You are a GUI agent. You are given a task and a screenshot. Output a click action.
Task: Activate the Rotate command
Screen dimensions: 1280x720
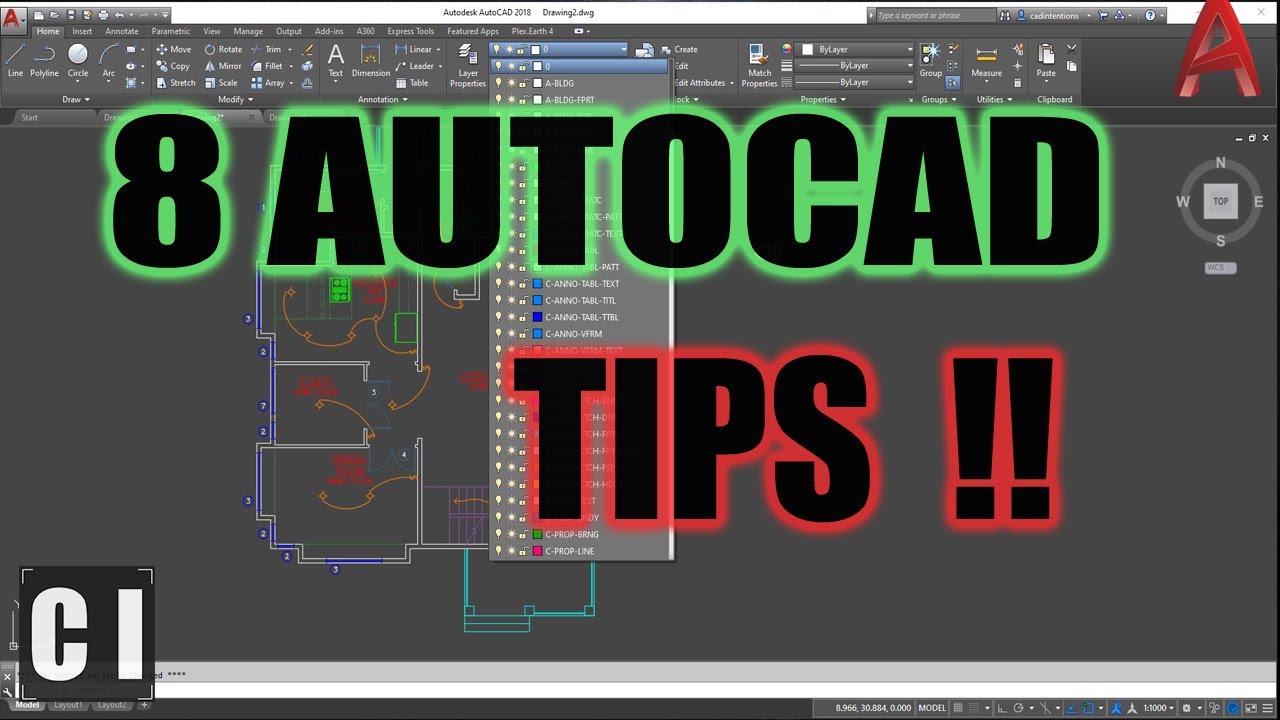223,49
